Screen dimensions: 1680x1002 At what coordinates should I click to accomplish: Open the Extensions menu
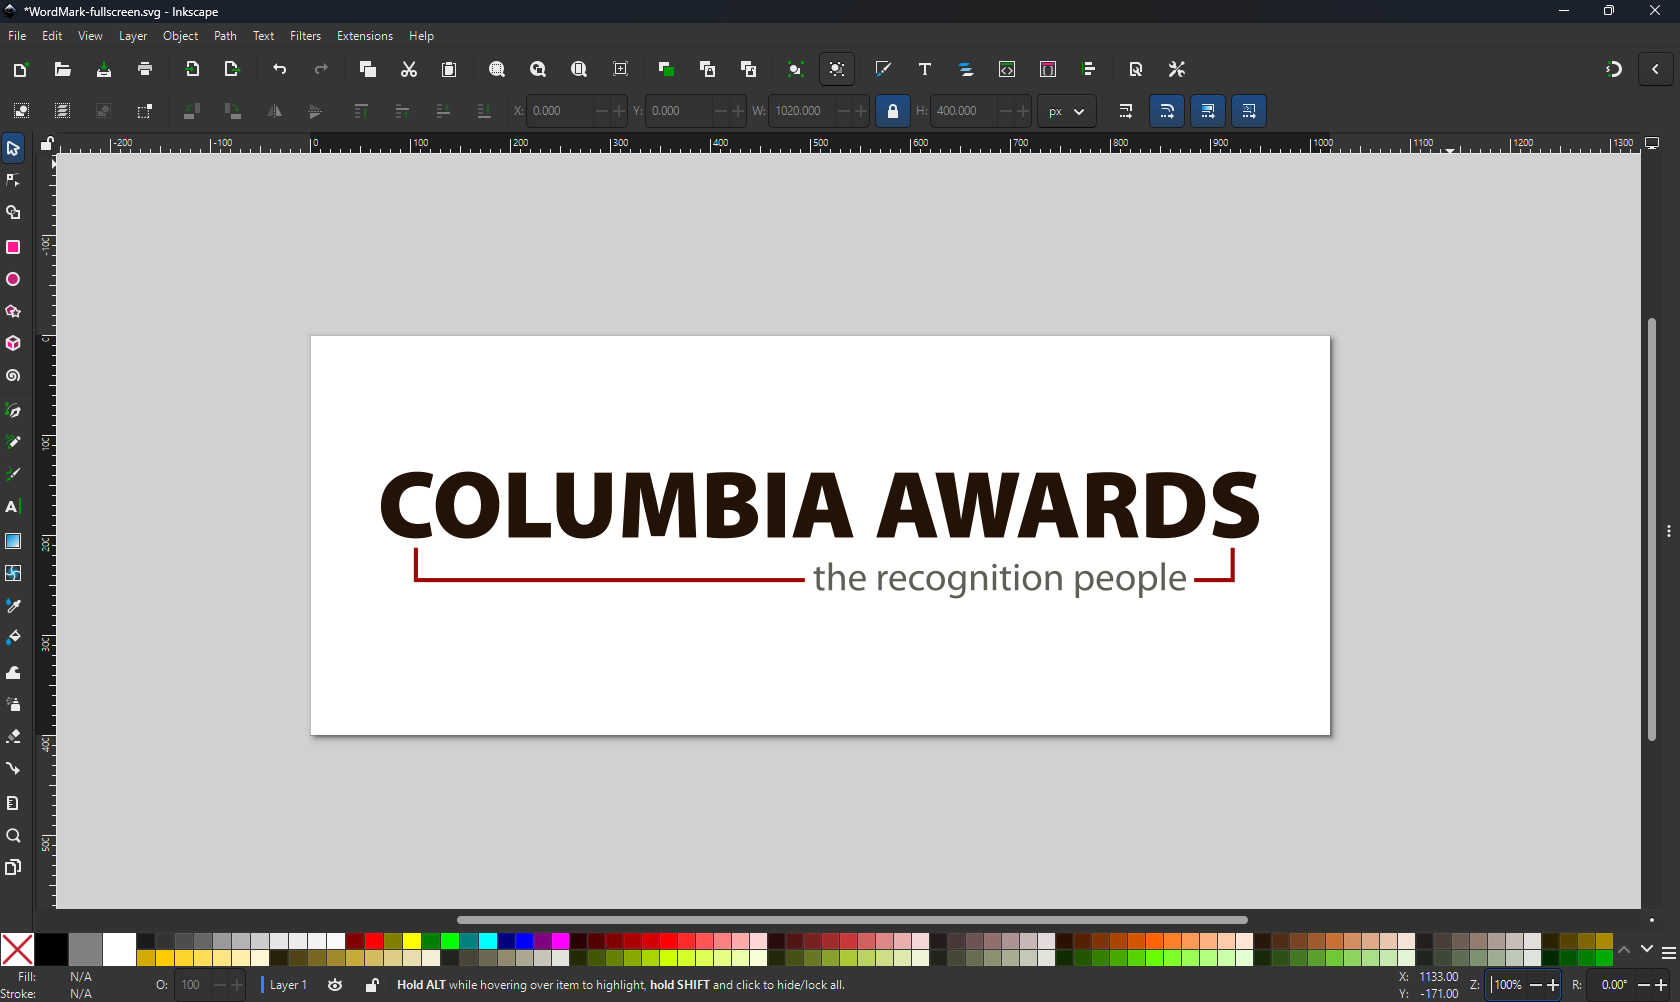[x=365, y=36]
